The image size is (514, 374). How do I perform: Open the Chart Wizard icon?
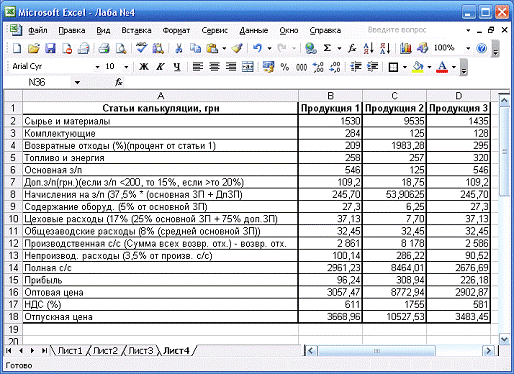(406, 48)
